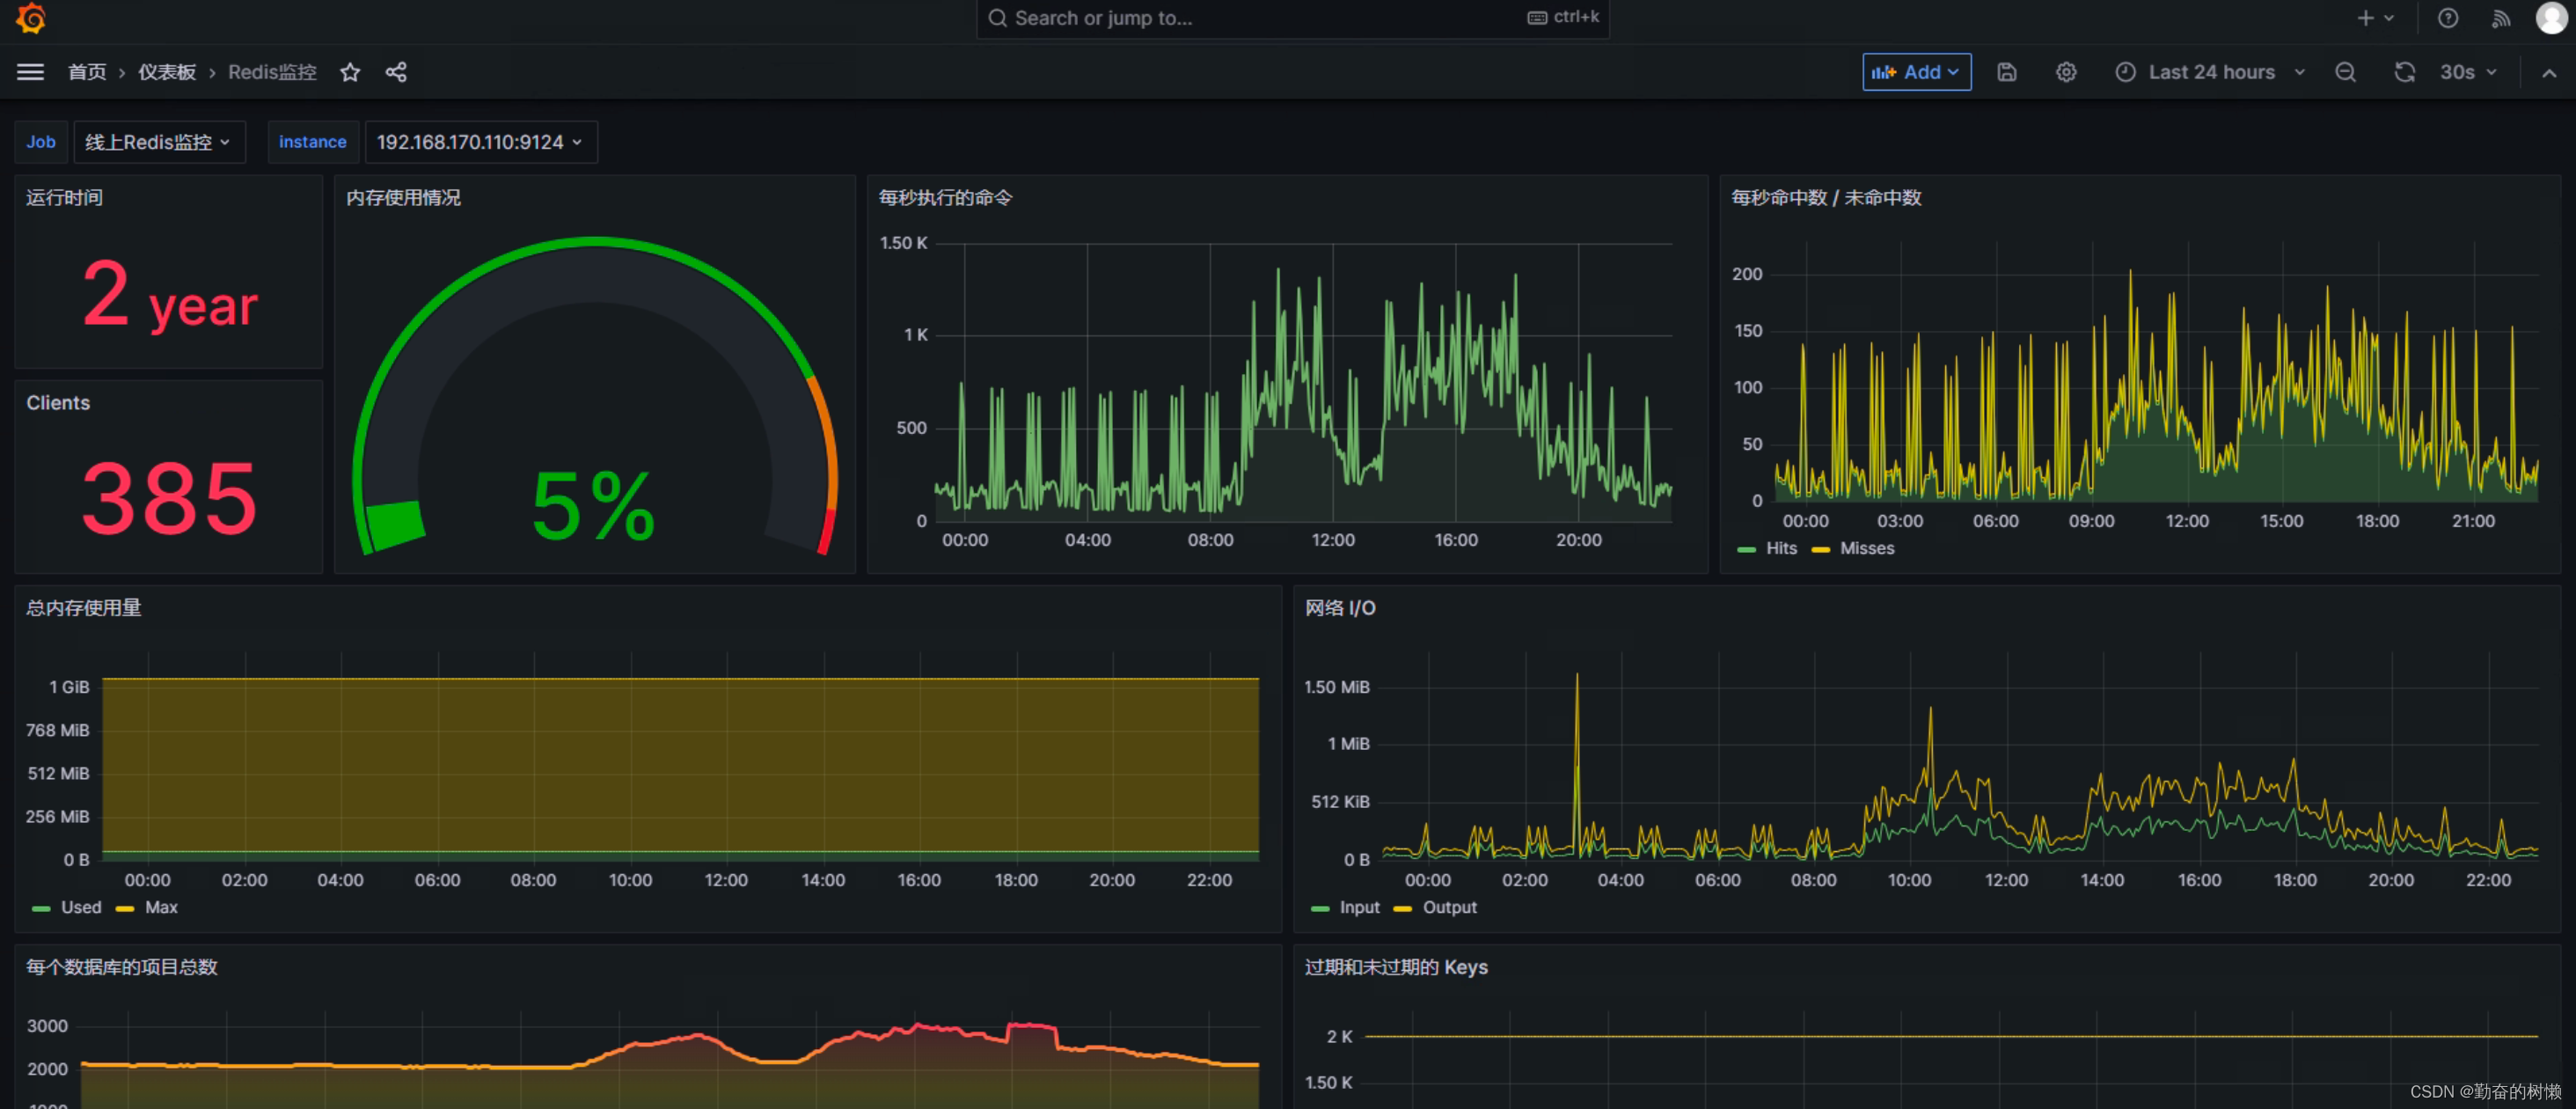
Task: Click the 网络 I/O panel title
Action: coord(1340,607)
